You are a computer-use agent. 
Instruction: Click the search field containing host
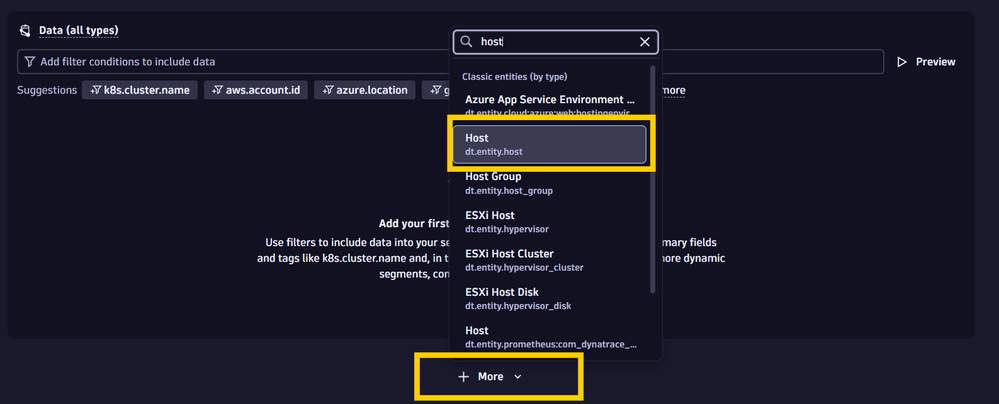555,41
